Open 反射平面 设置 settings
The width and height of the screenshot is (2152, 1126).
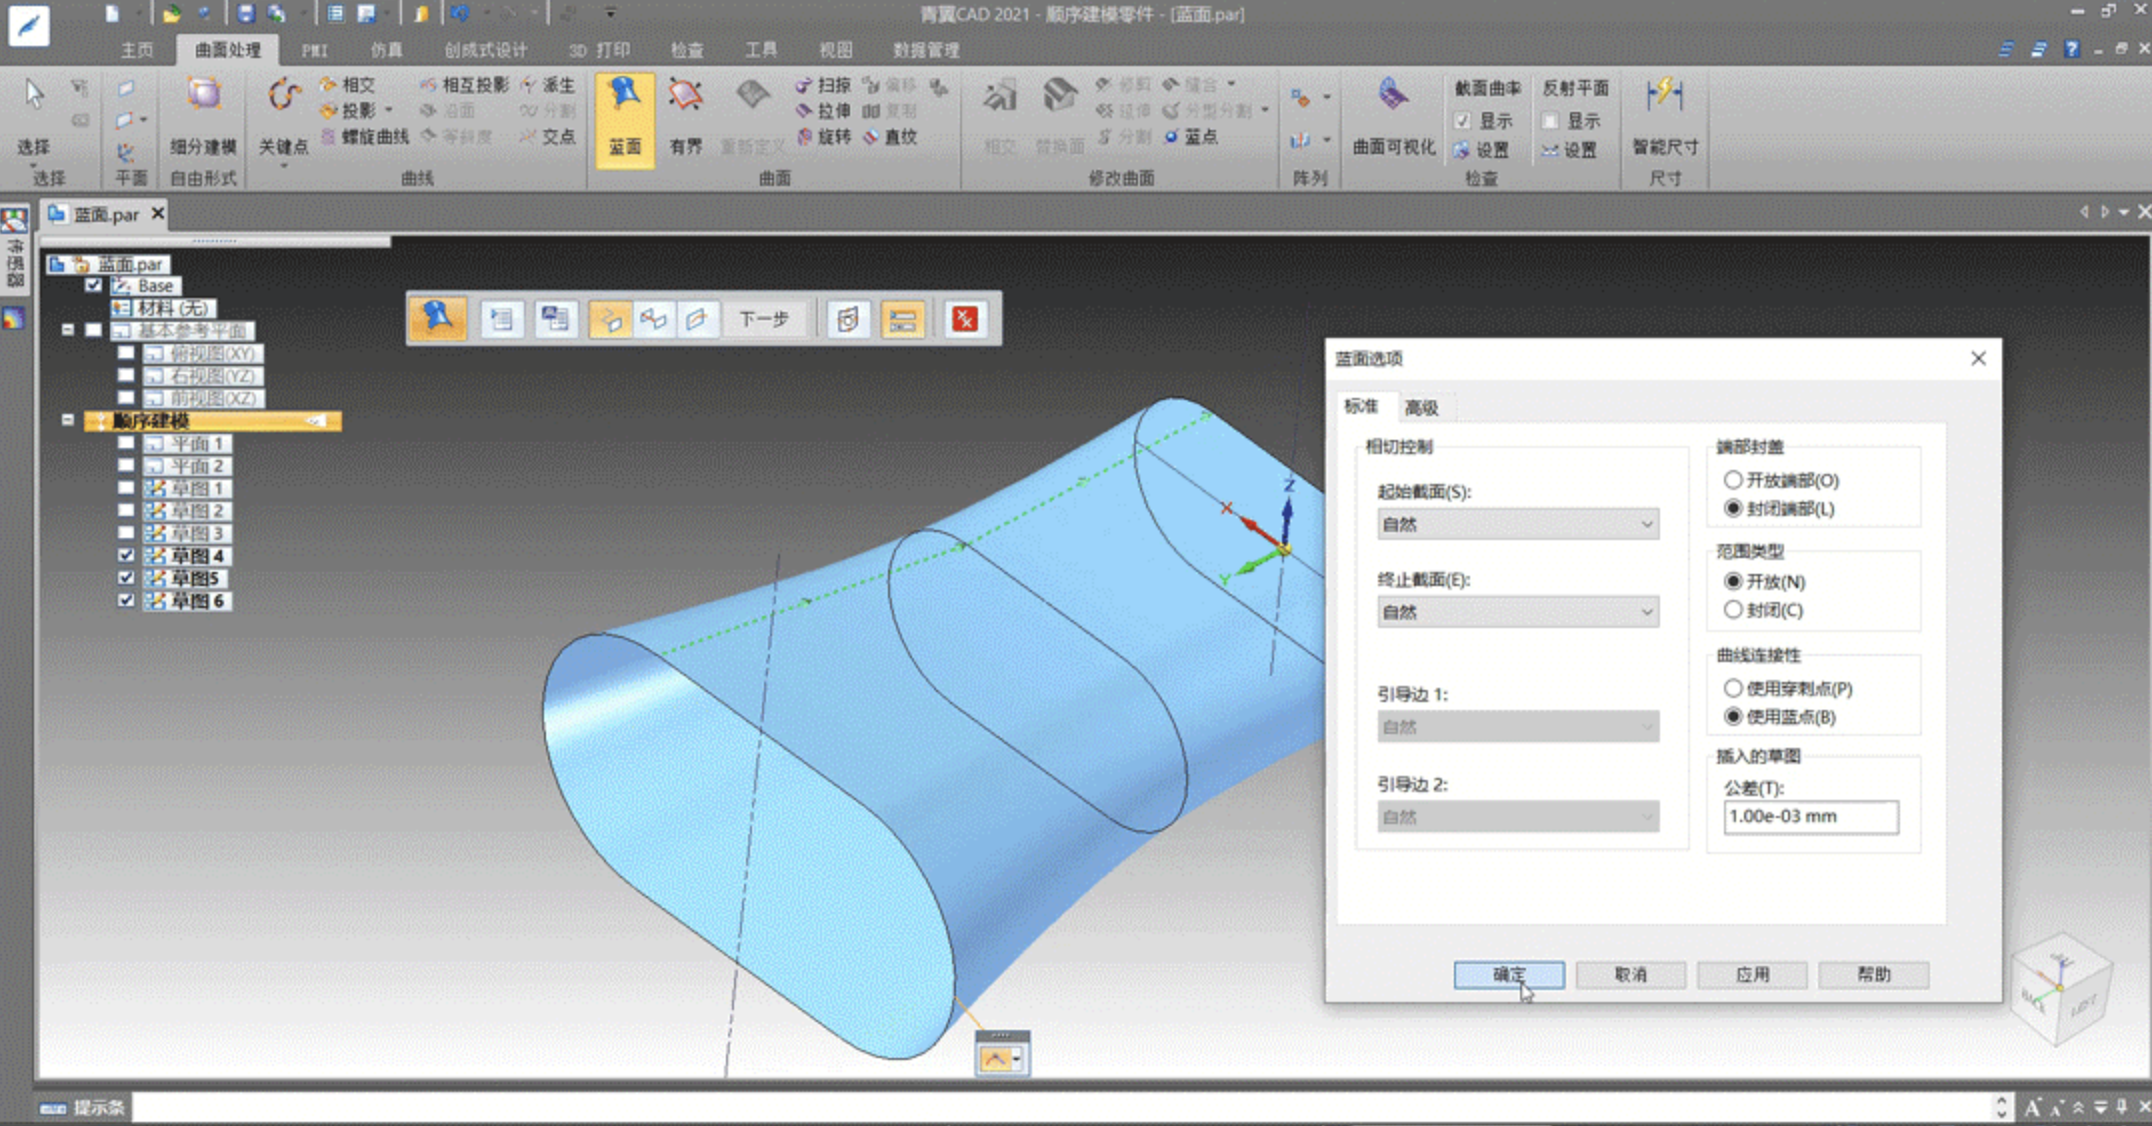pyautogui.click(x=1569, y=150)
